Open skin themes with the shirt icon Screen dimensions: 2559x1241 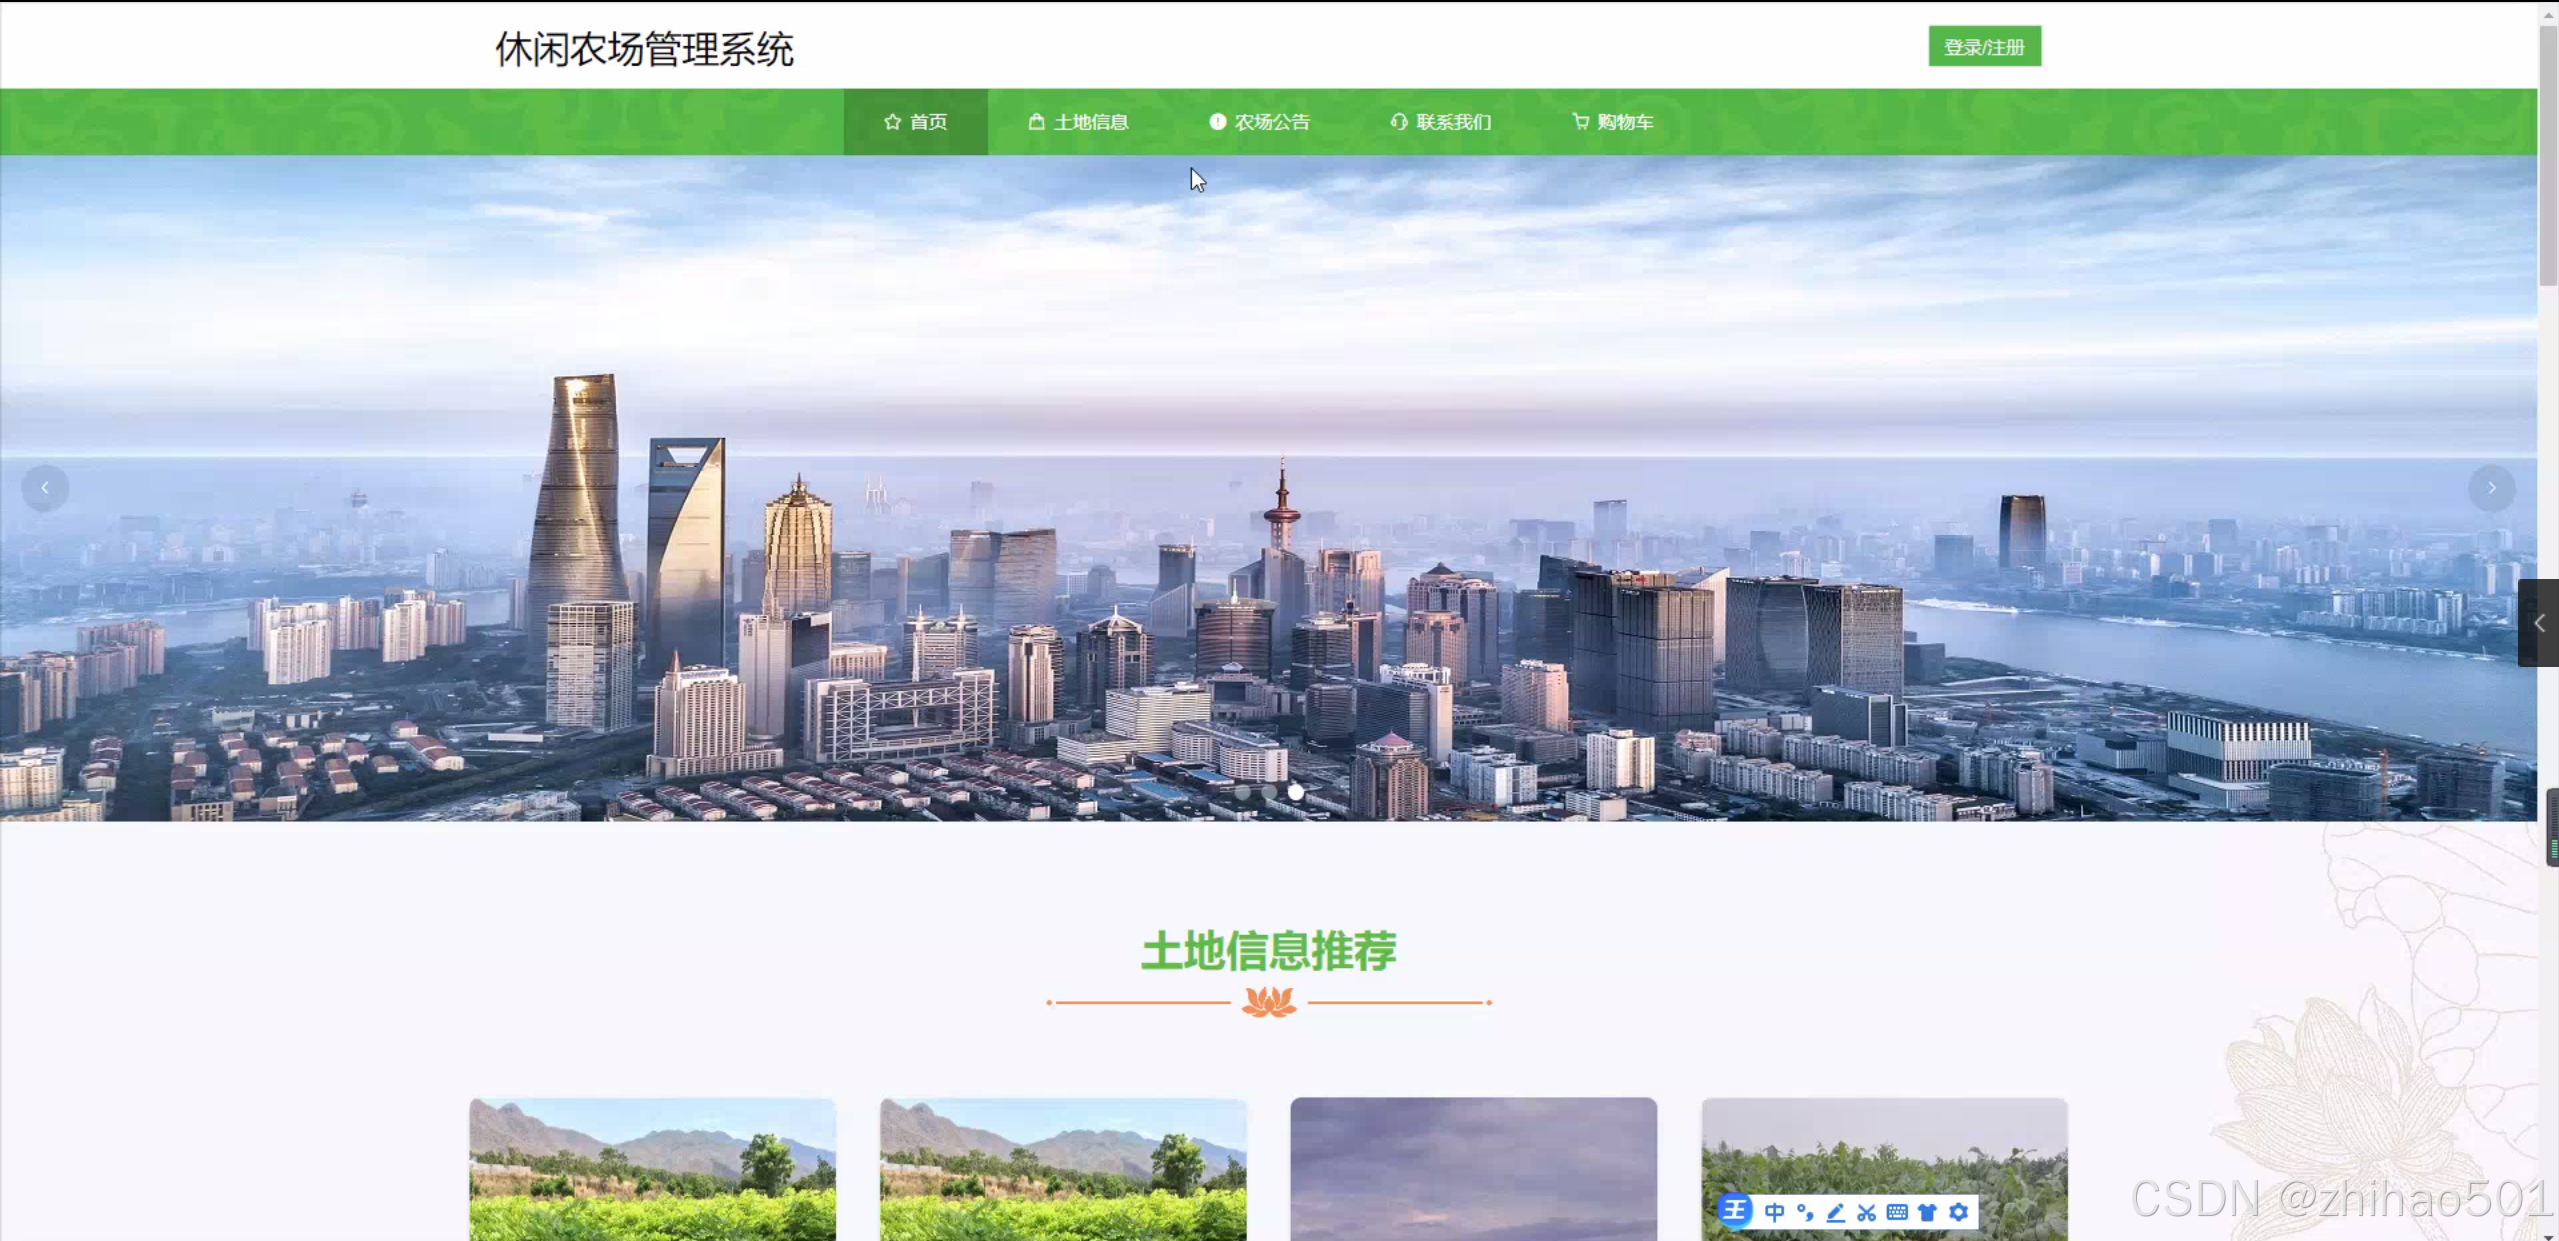click(1927, 1211)
